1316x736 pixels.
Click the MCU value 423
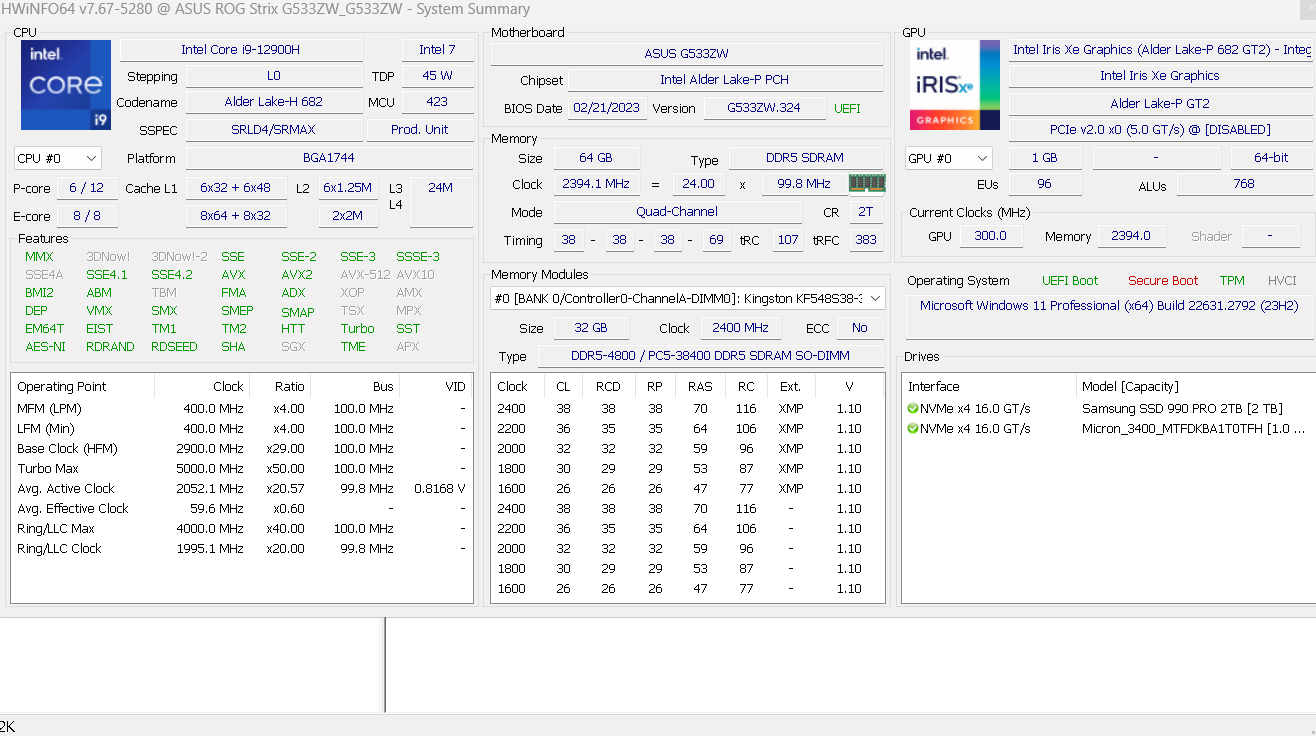(437, 102)
